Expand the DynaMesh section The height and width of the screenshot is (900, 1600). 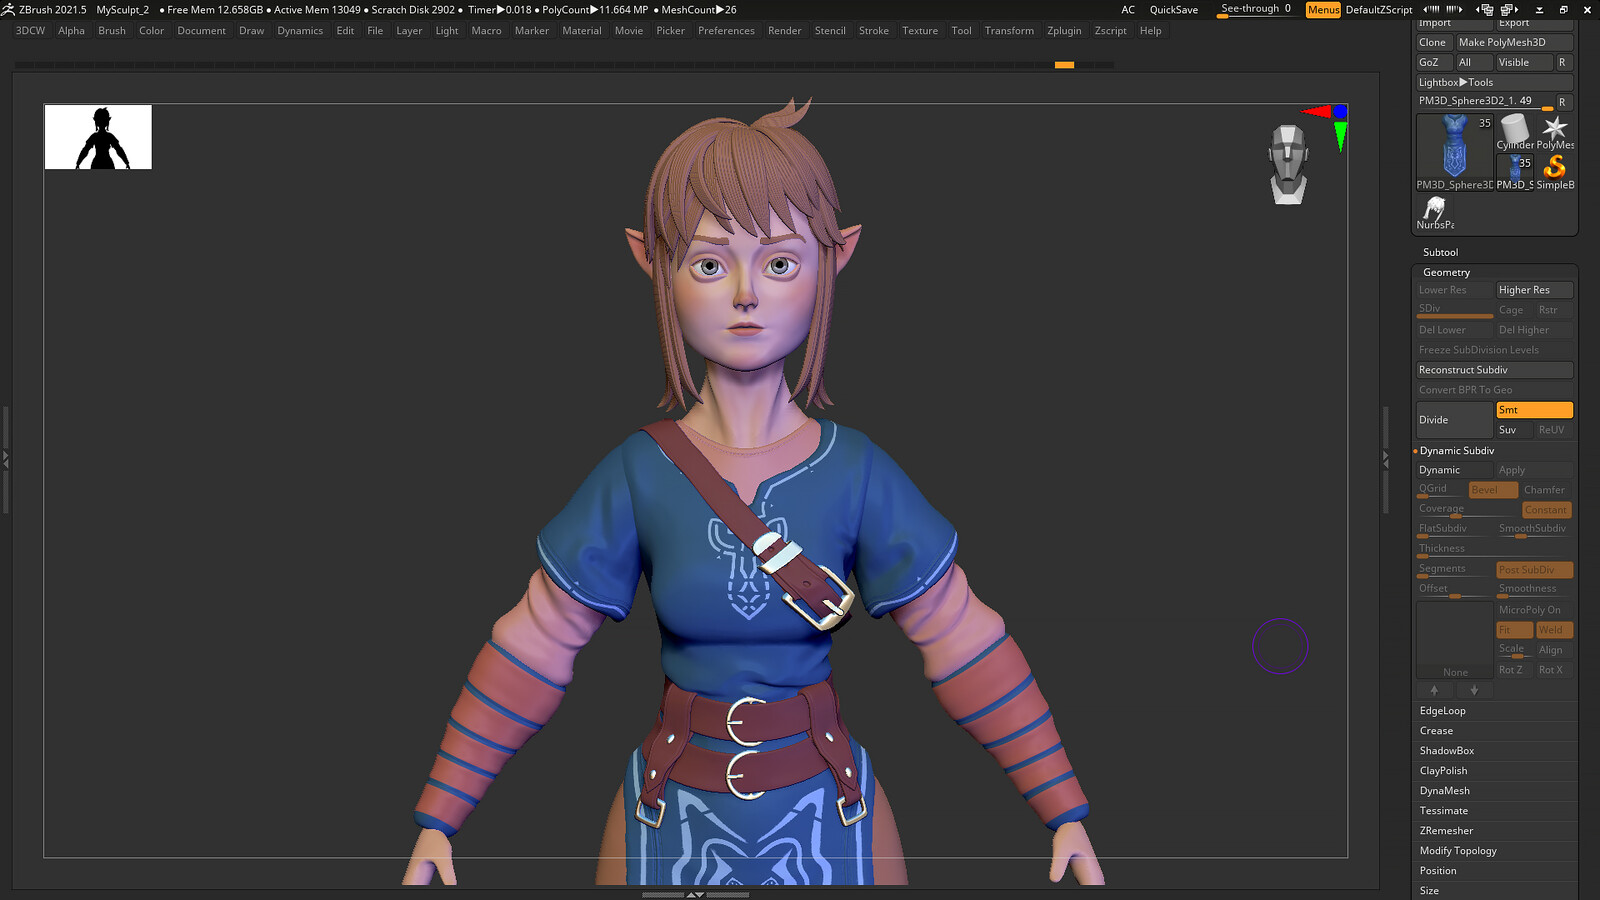pyautogui.click(x=1444, y=791)
